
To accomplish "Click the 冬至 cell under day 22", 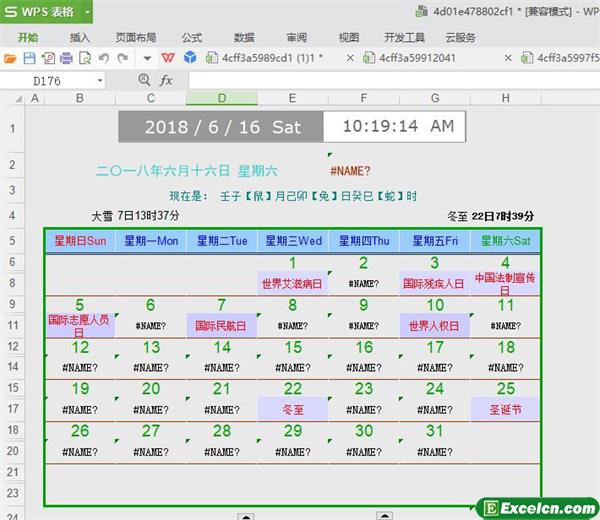I will pyautogui.click(x=293, y=410).
